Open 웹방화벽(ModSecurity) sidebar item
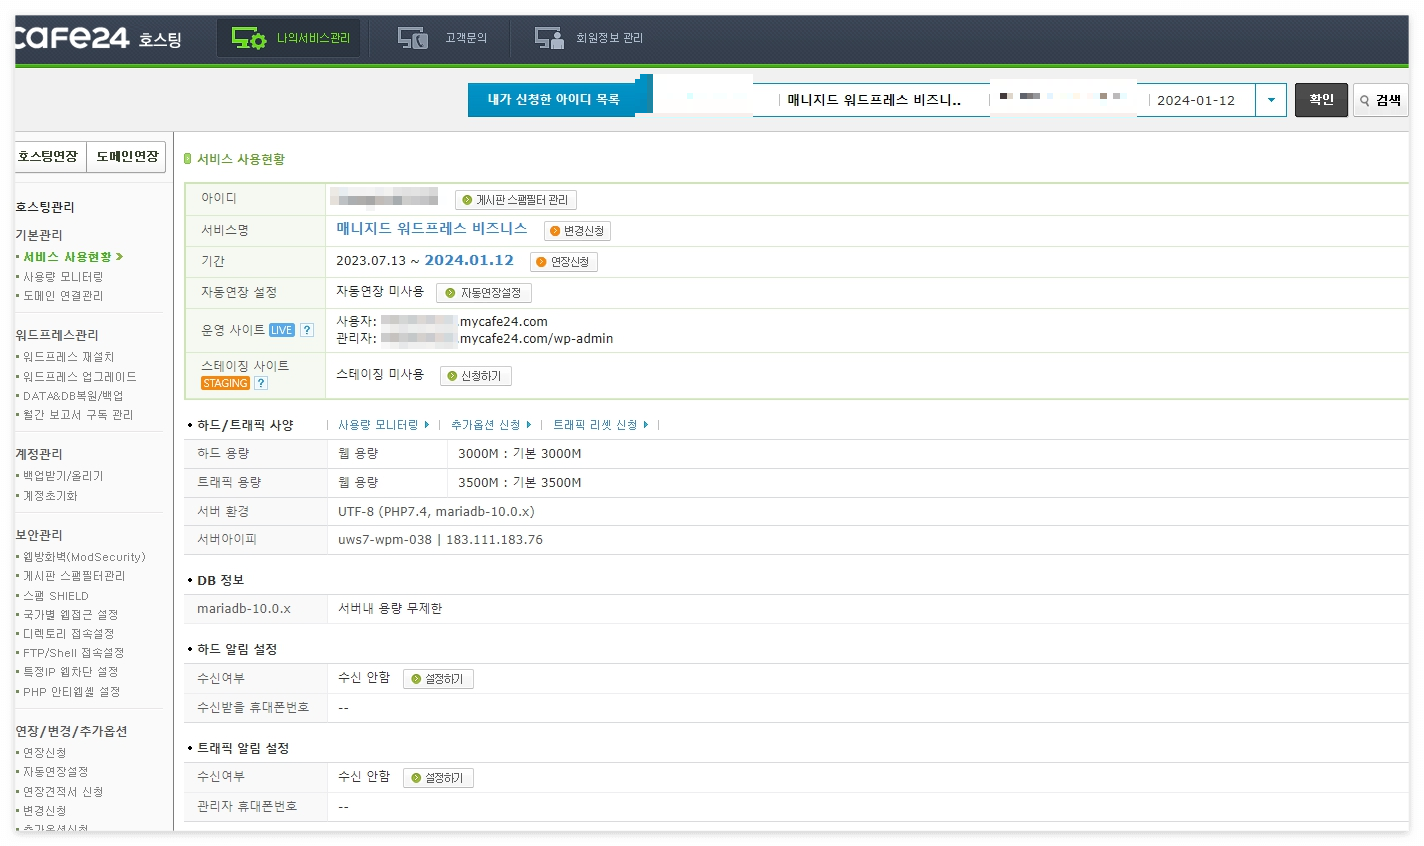The image size is (1424, 846). pyautogui.click(x=84, y=557)
